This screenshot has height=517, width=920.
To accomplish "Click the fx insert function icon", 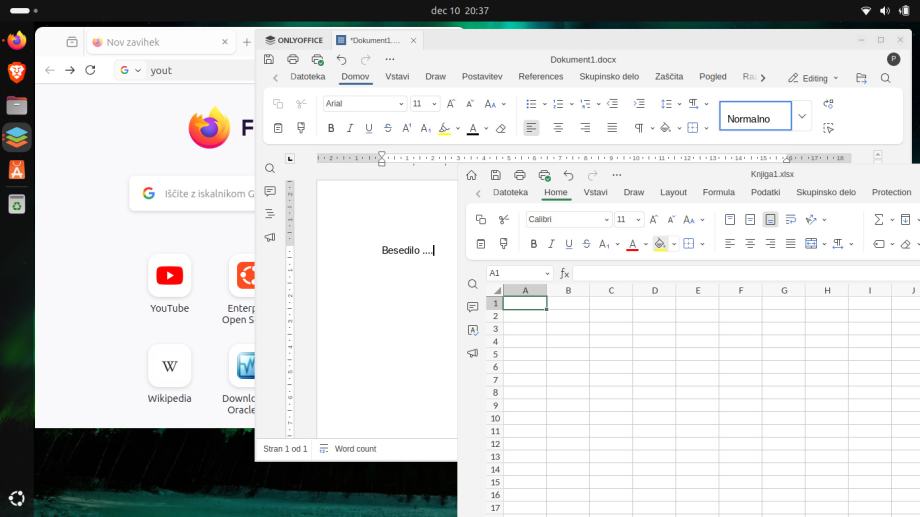I will coord(565,274).
